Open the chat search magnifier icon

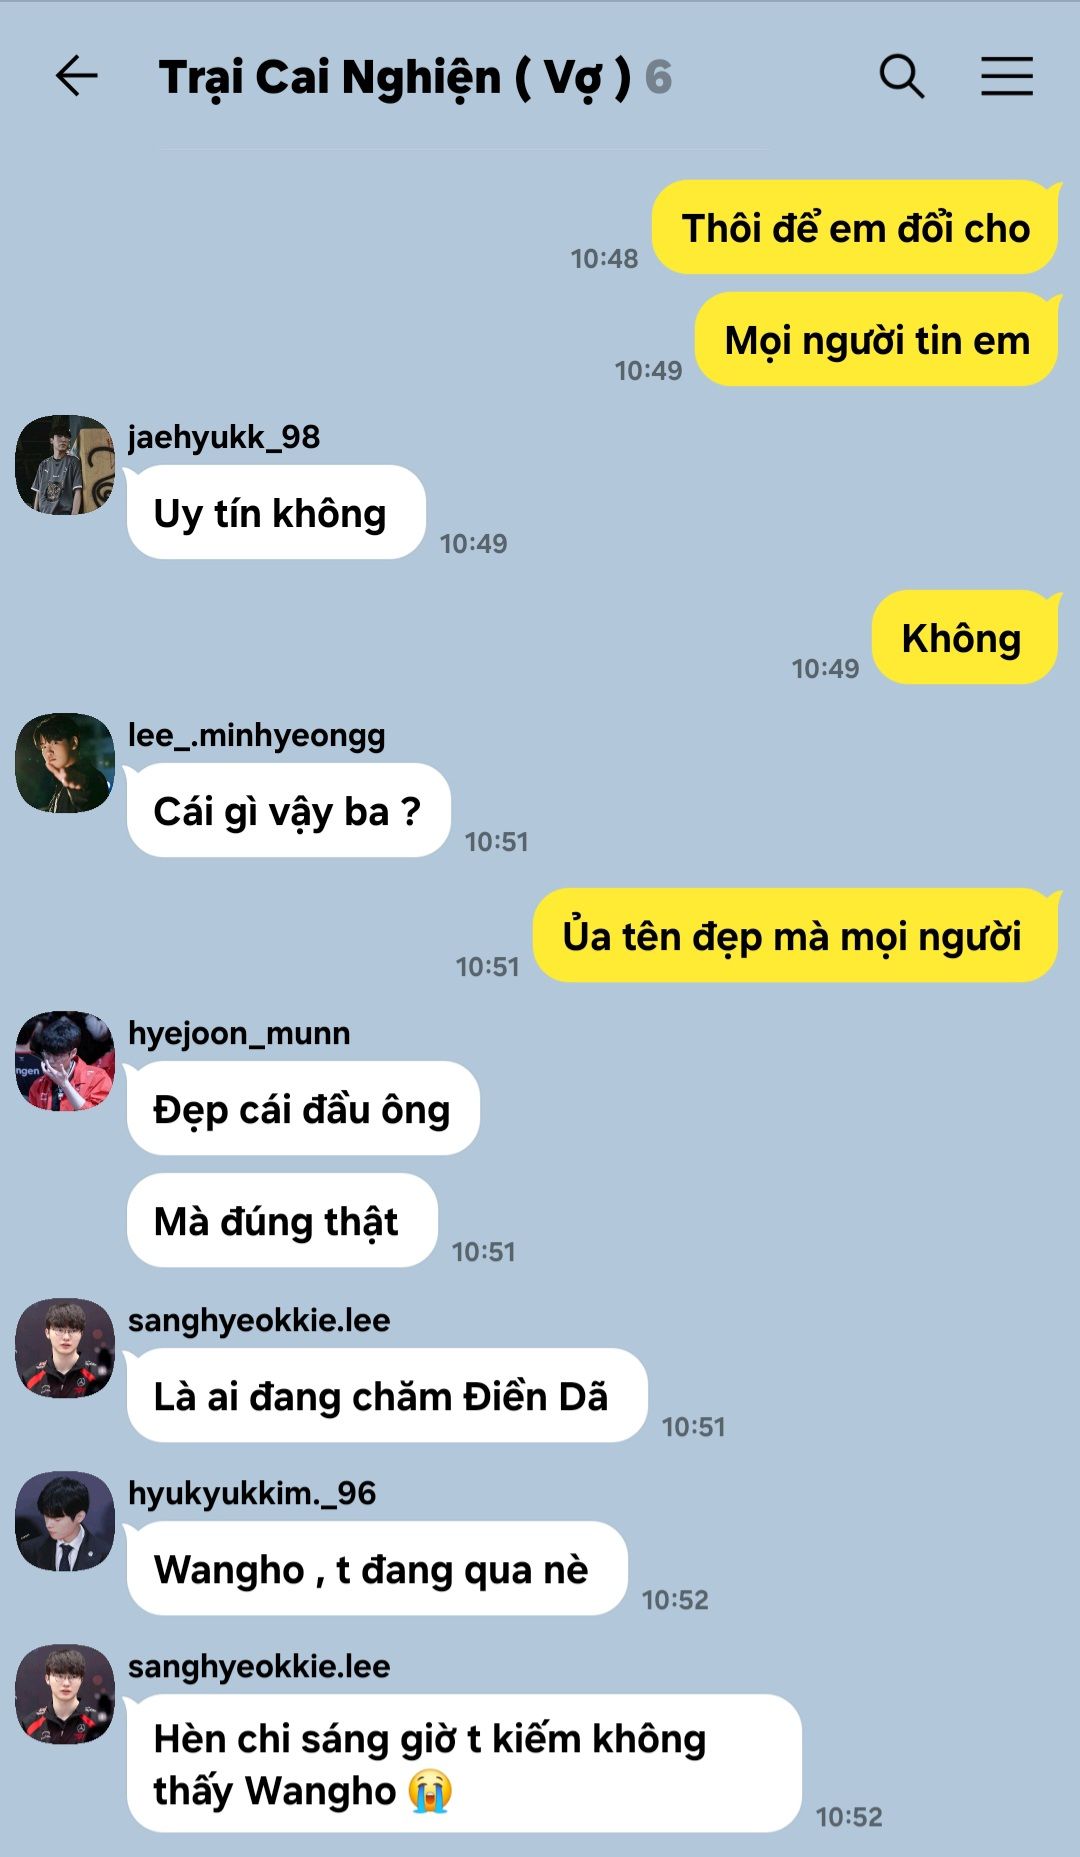[901, 76]
